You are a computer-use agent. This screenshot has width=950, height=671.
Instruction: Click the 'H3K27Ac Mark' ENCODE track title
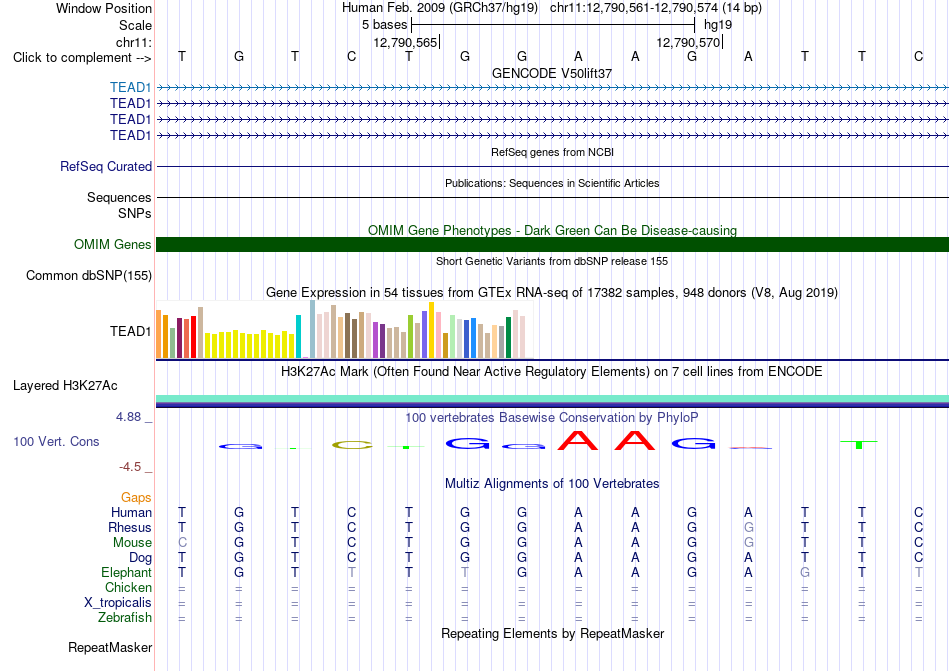tap(552, 371)
